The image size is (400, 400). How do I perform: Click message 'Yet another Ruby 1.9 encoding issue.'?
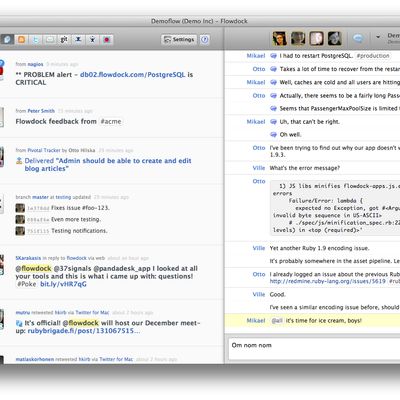coord(319,248)
